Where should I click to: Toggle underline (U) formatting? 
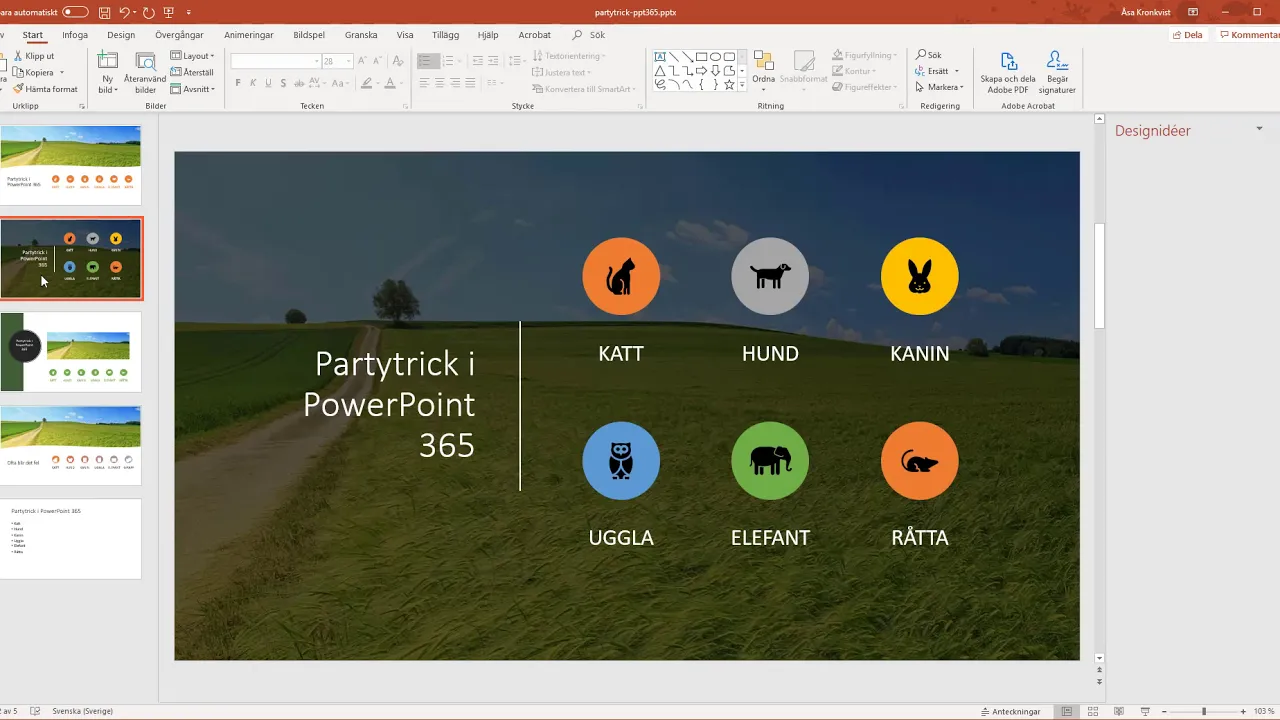[x=268, y=83]
